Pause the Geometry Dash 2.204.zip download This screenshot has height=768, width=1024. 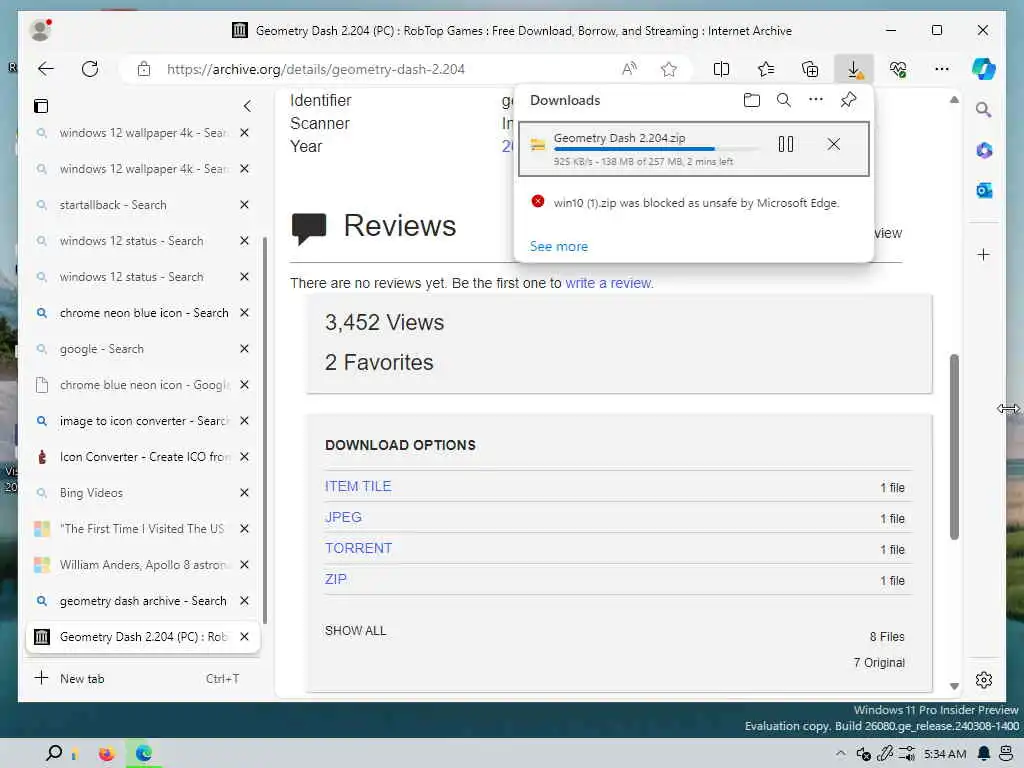pos(786,144)
